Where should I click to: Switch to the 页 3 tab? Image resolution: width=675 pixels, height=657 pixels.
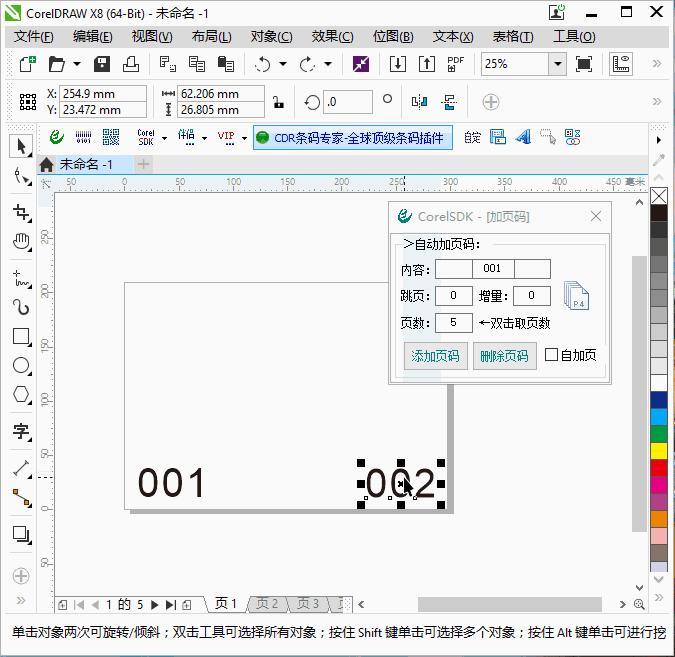click(x=307, y=604)
